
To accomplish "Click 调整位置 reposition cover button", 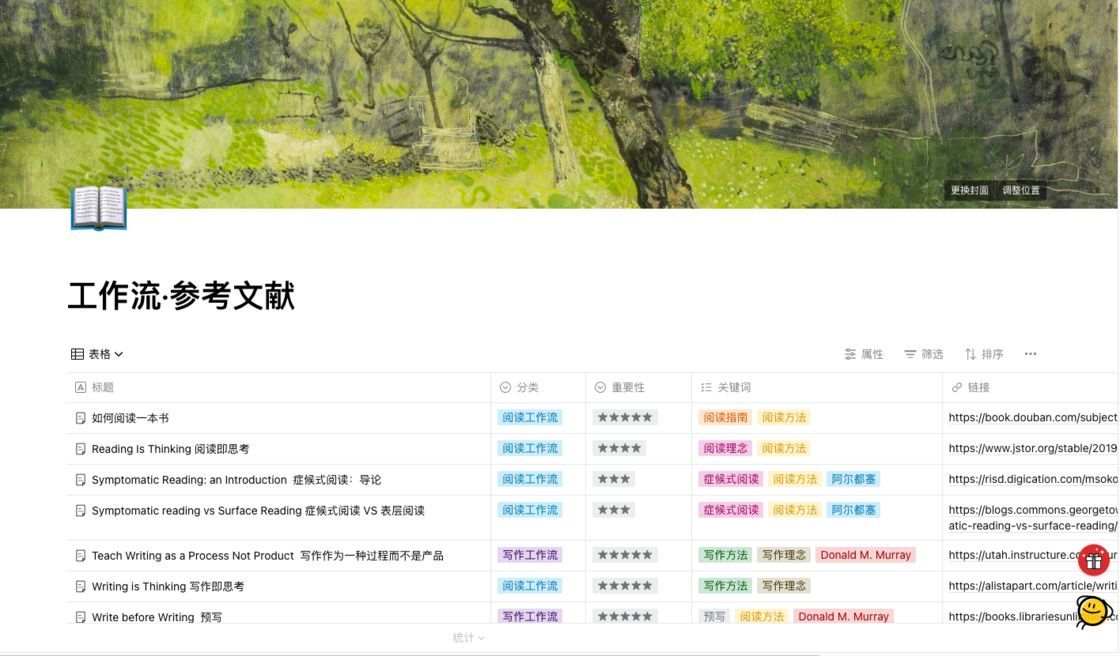I will tap(1021, 190).
